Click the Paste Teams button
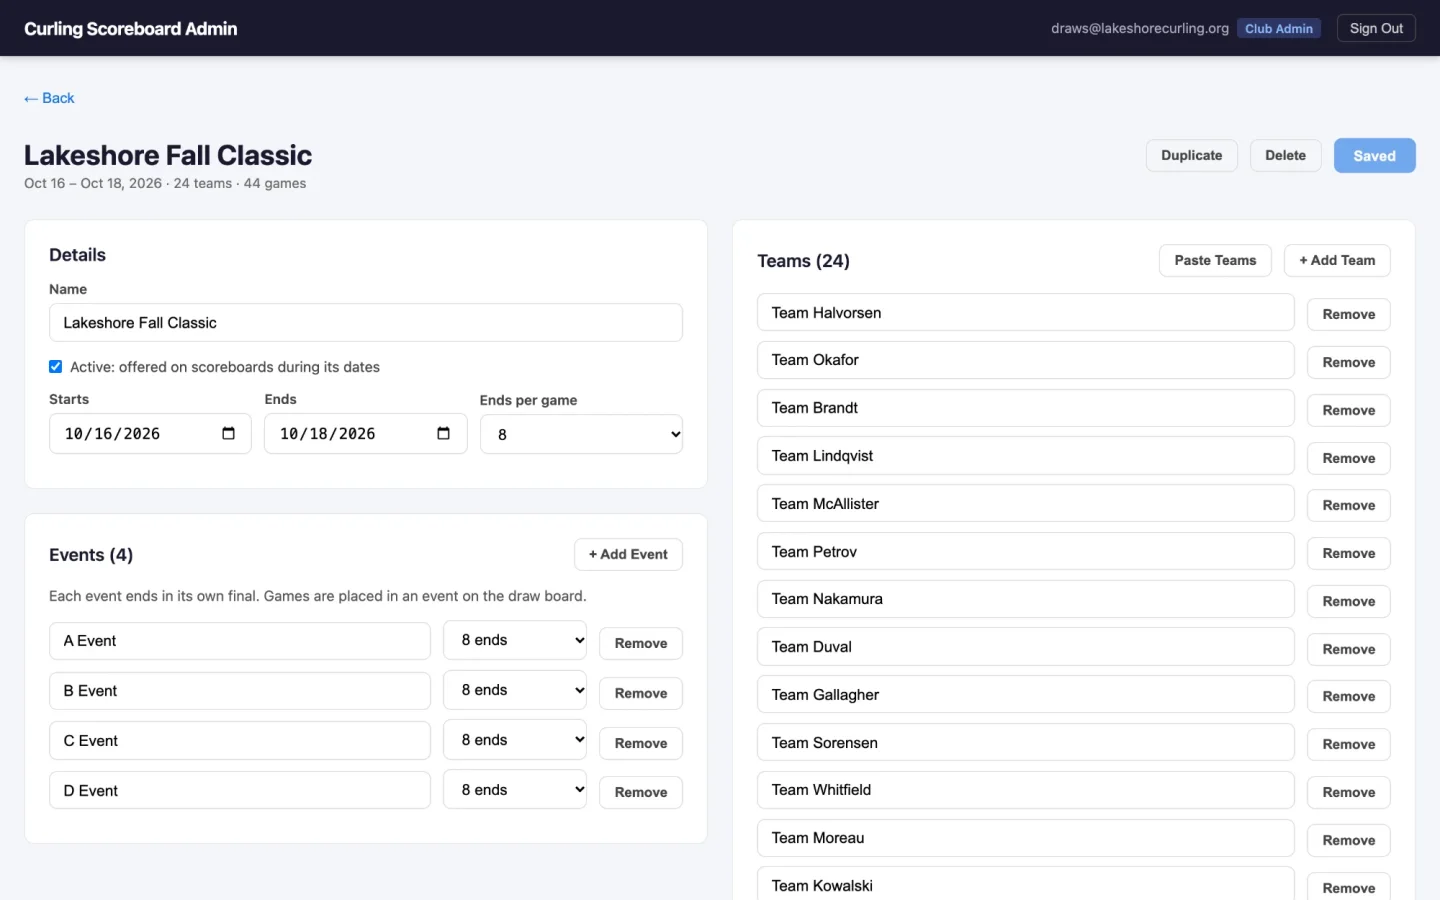Image resolution: width=1440 pixels, height=900 pixels. pos(1215,260)
